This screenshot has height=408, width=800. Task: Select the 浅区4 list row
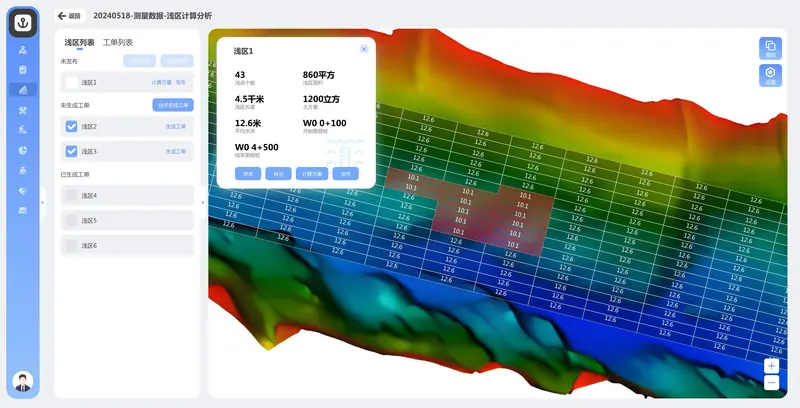tap(127, 195)
